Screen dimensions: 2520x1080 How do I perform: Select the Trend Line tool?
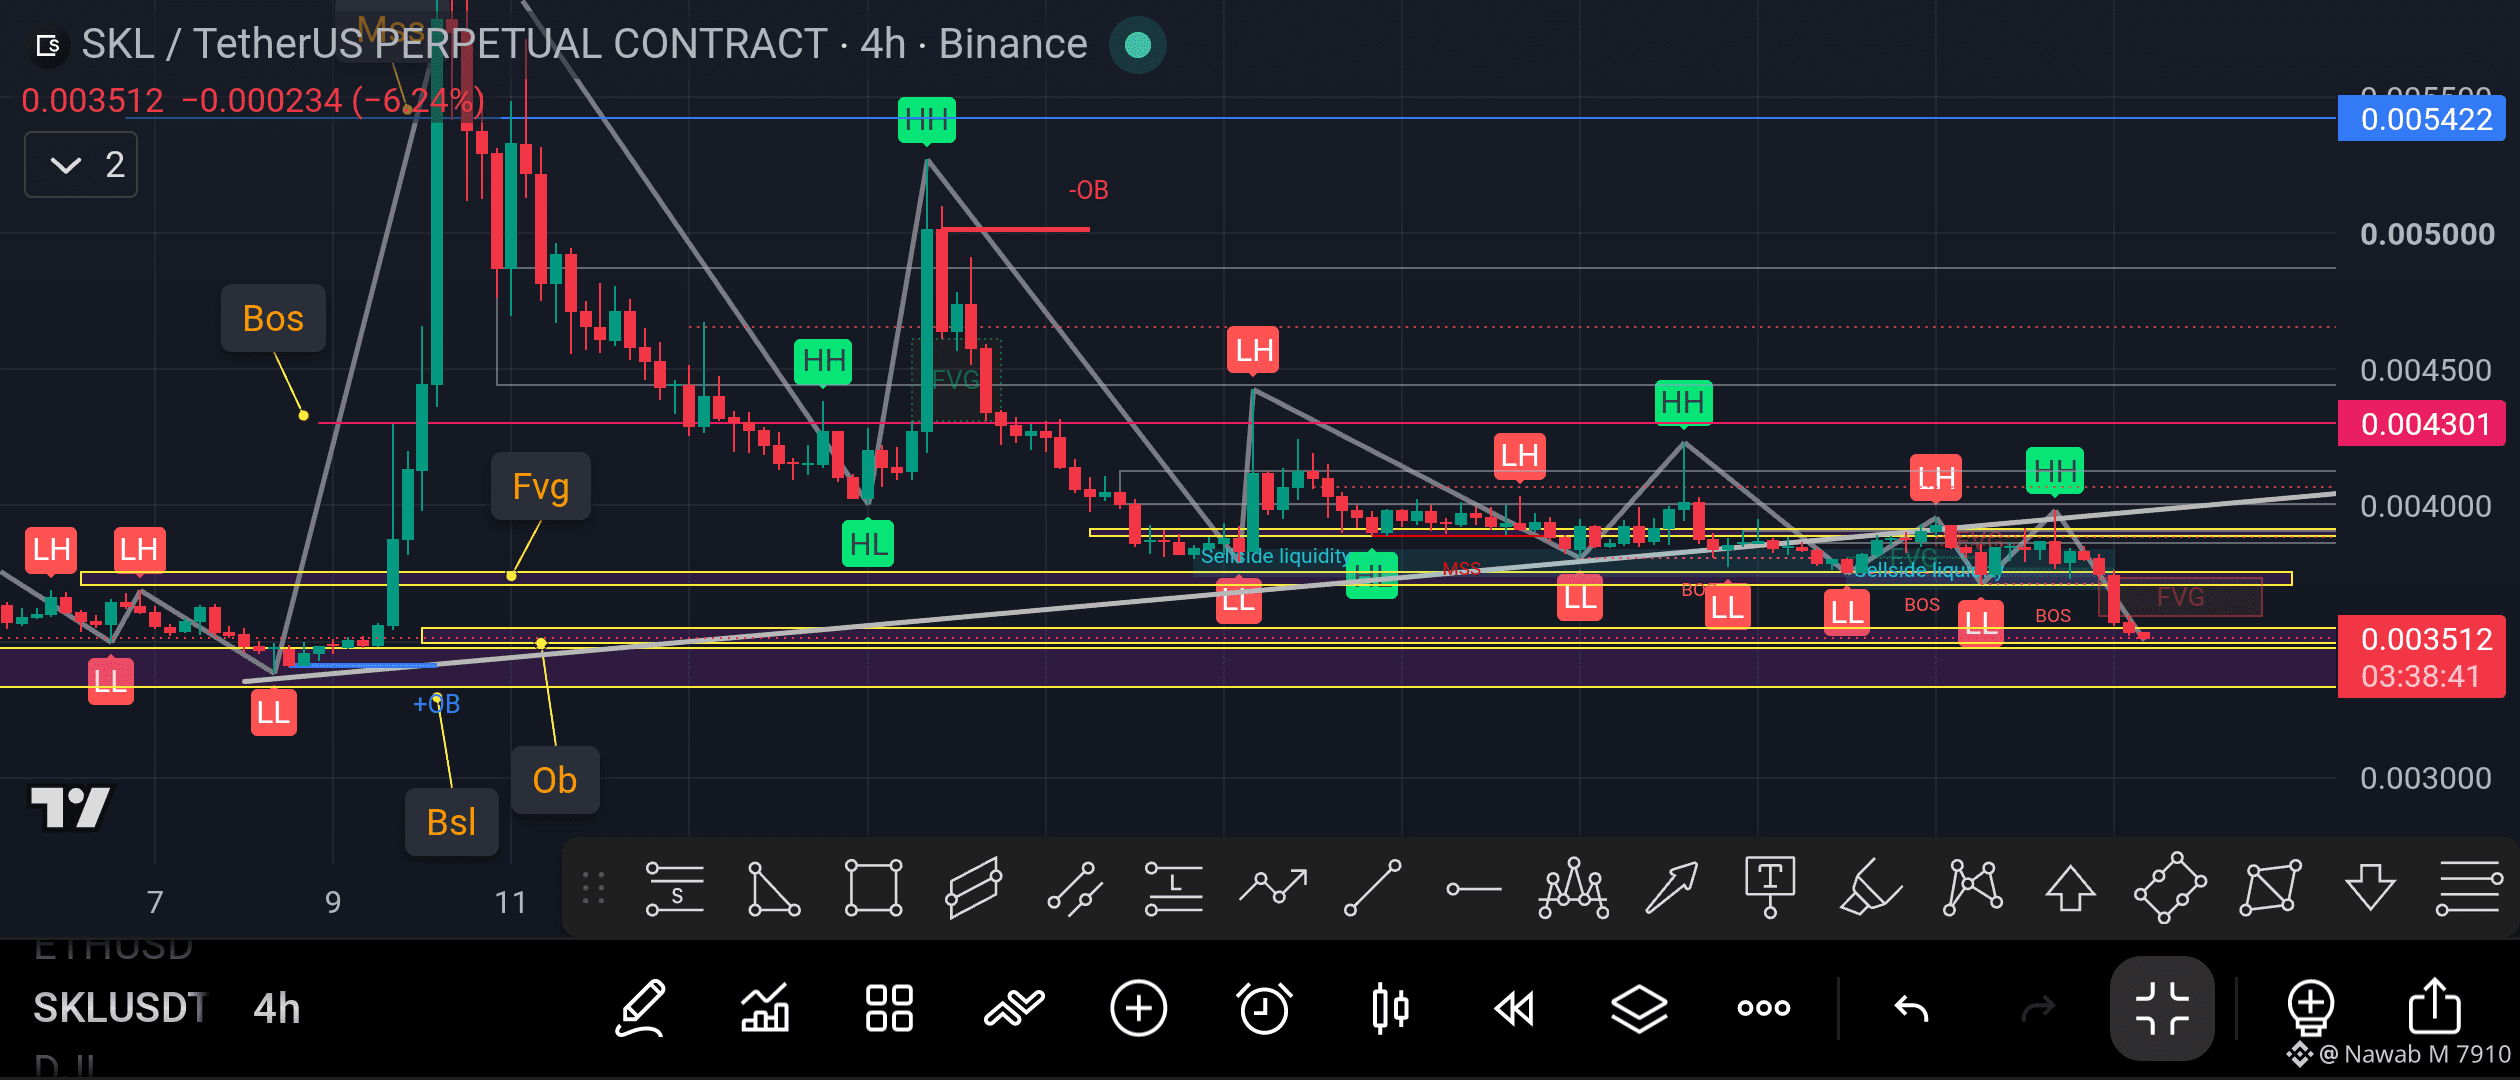[x=1372, y=888]
